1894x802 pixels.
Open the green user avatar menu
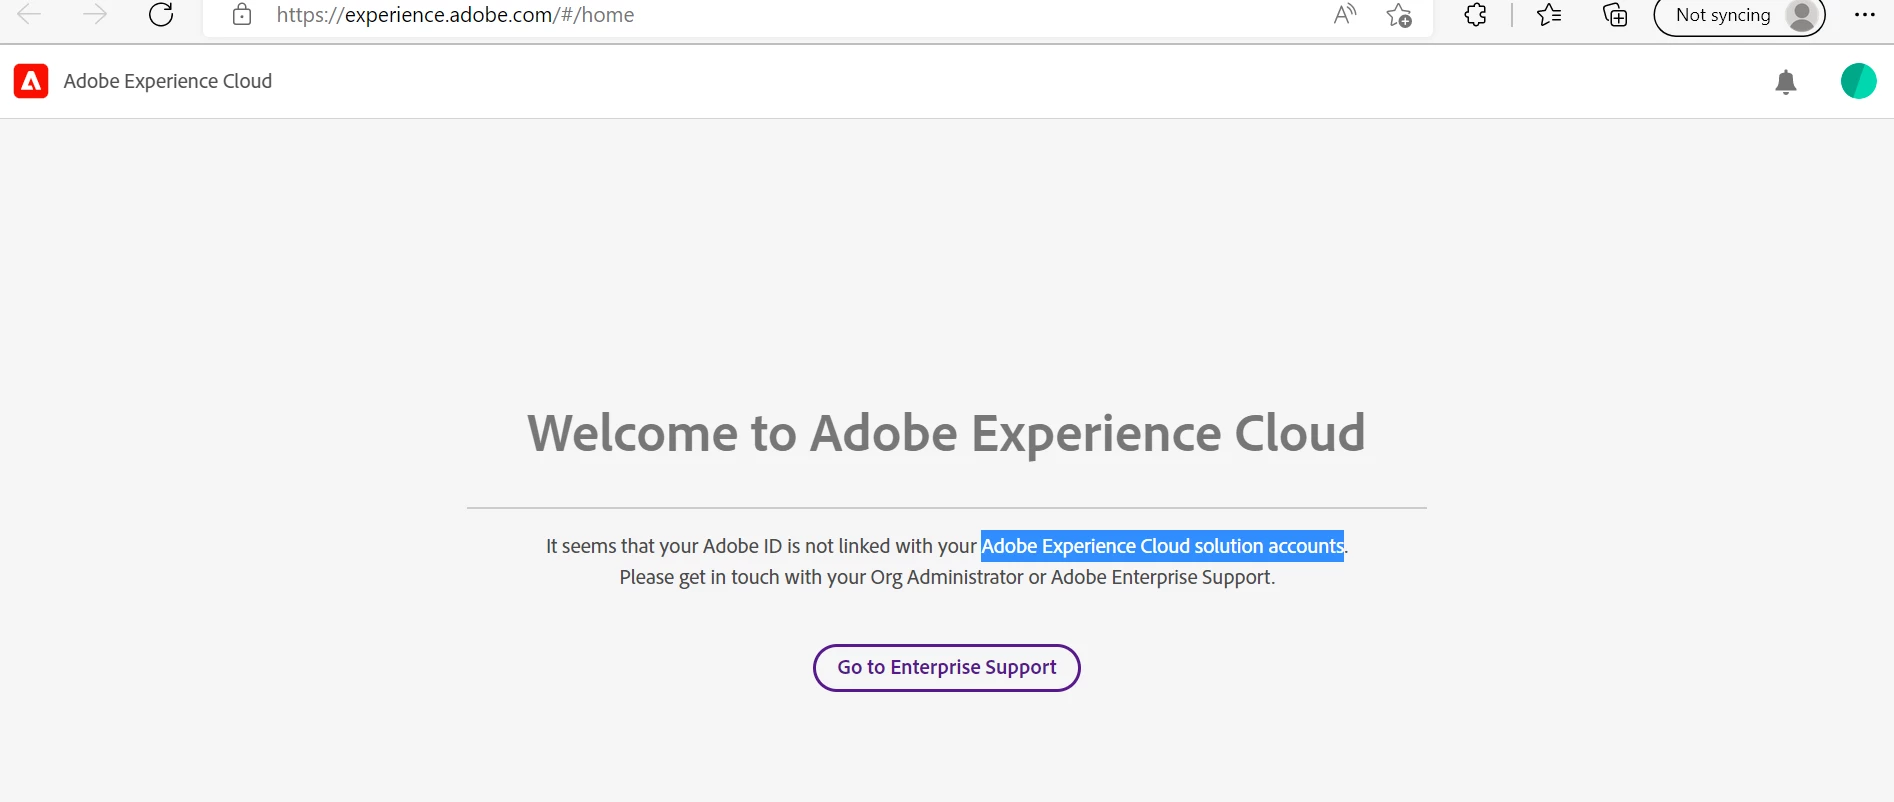point(1858,81)
